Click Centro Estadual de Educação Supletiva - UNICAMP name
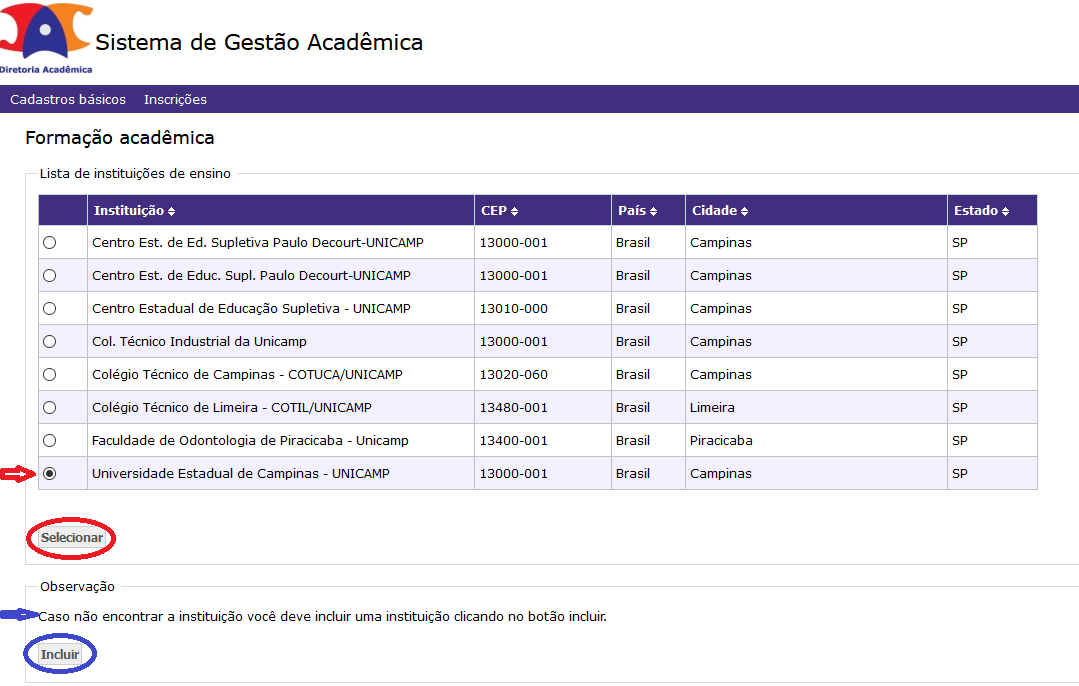This screenshot has height=686, width=1079. (x=251, y=309)
